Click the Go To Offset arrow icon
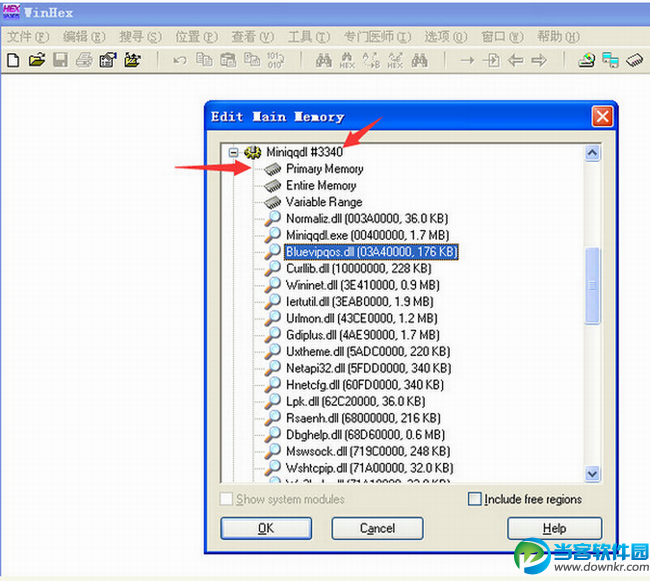The height and width of the screenshot is (581, 650). (467, 61)
